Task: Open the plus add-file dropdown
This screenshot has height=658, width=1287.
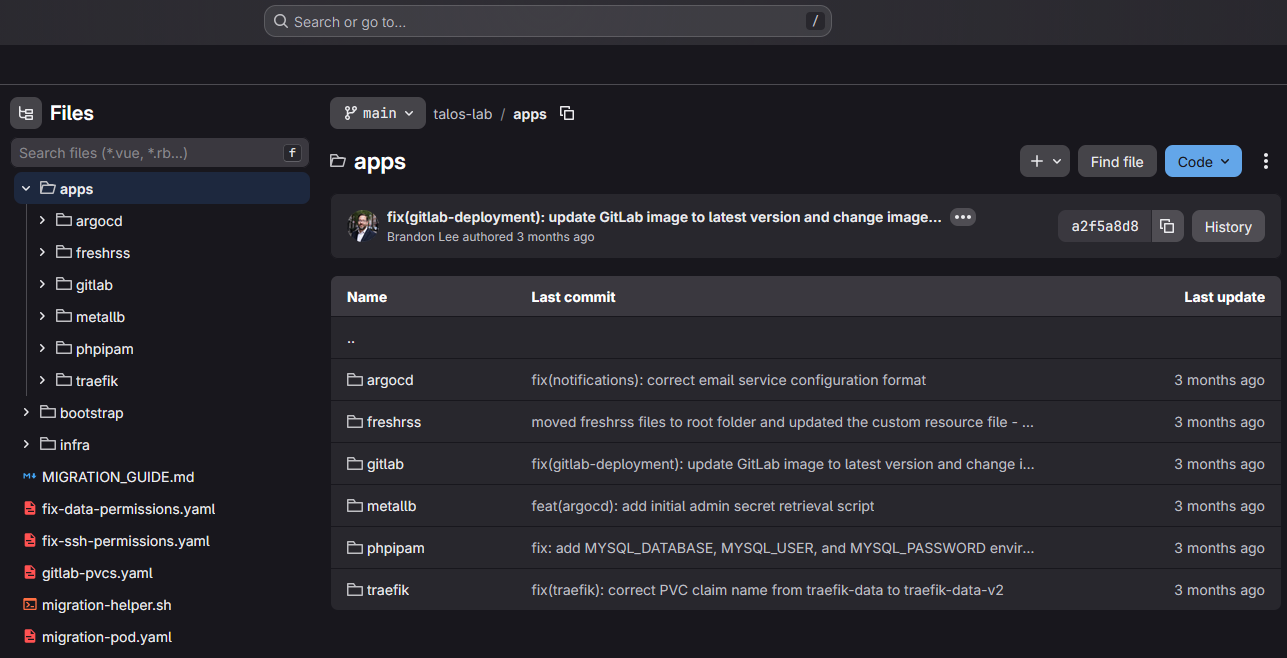Action: point(1045,161)
